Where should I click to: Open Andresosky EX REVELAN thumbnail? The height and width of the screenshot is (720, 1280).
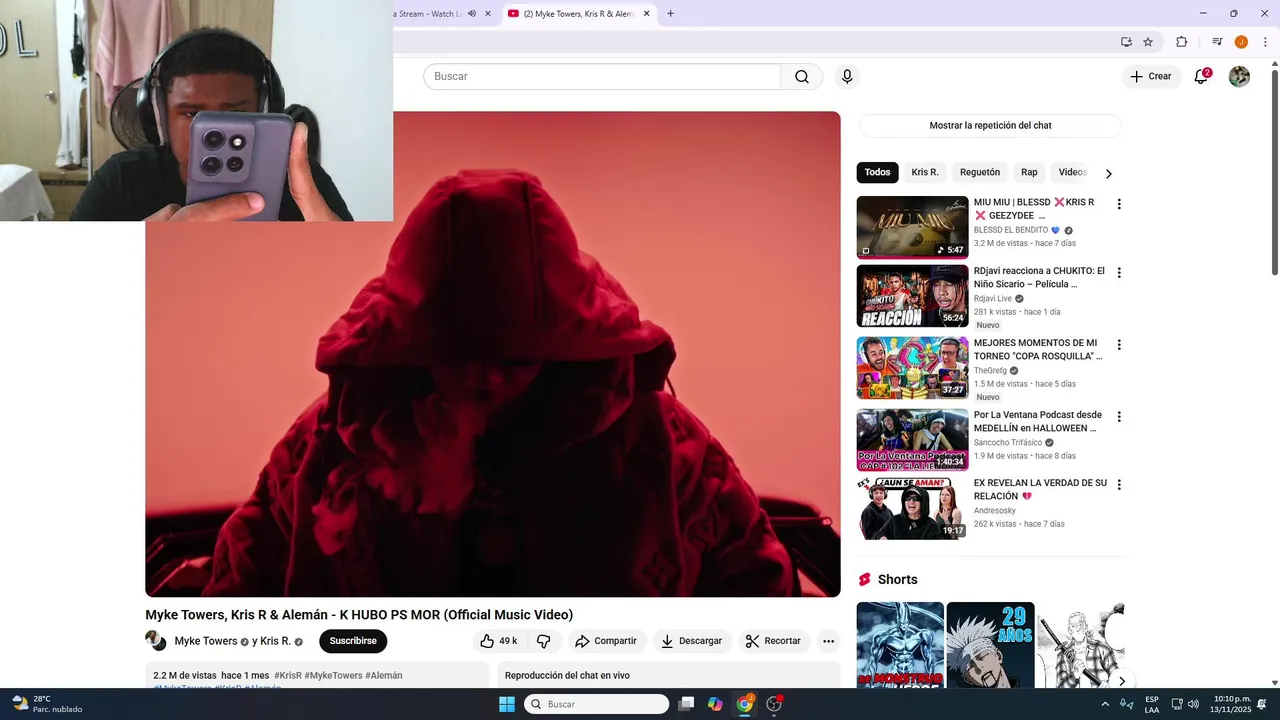(912, 508)
